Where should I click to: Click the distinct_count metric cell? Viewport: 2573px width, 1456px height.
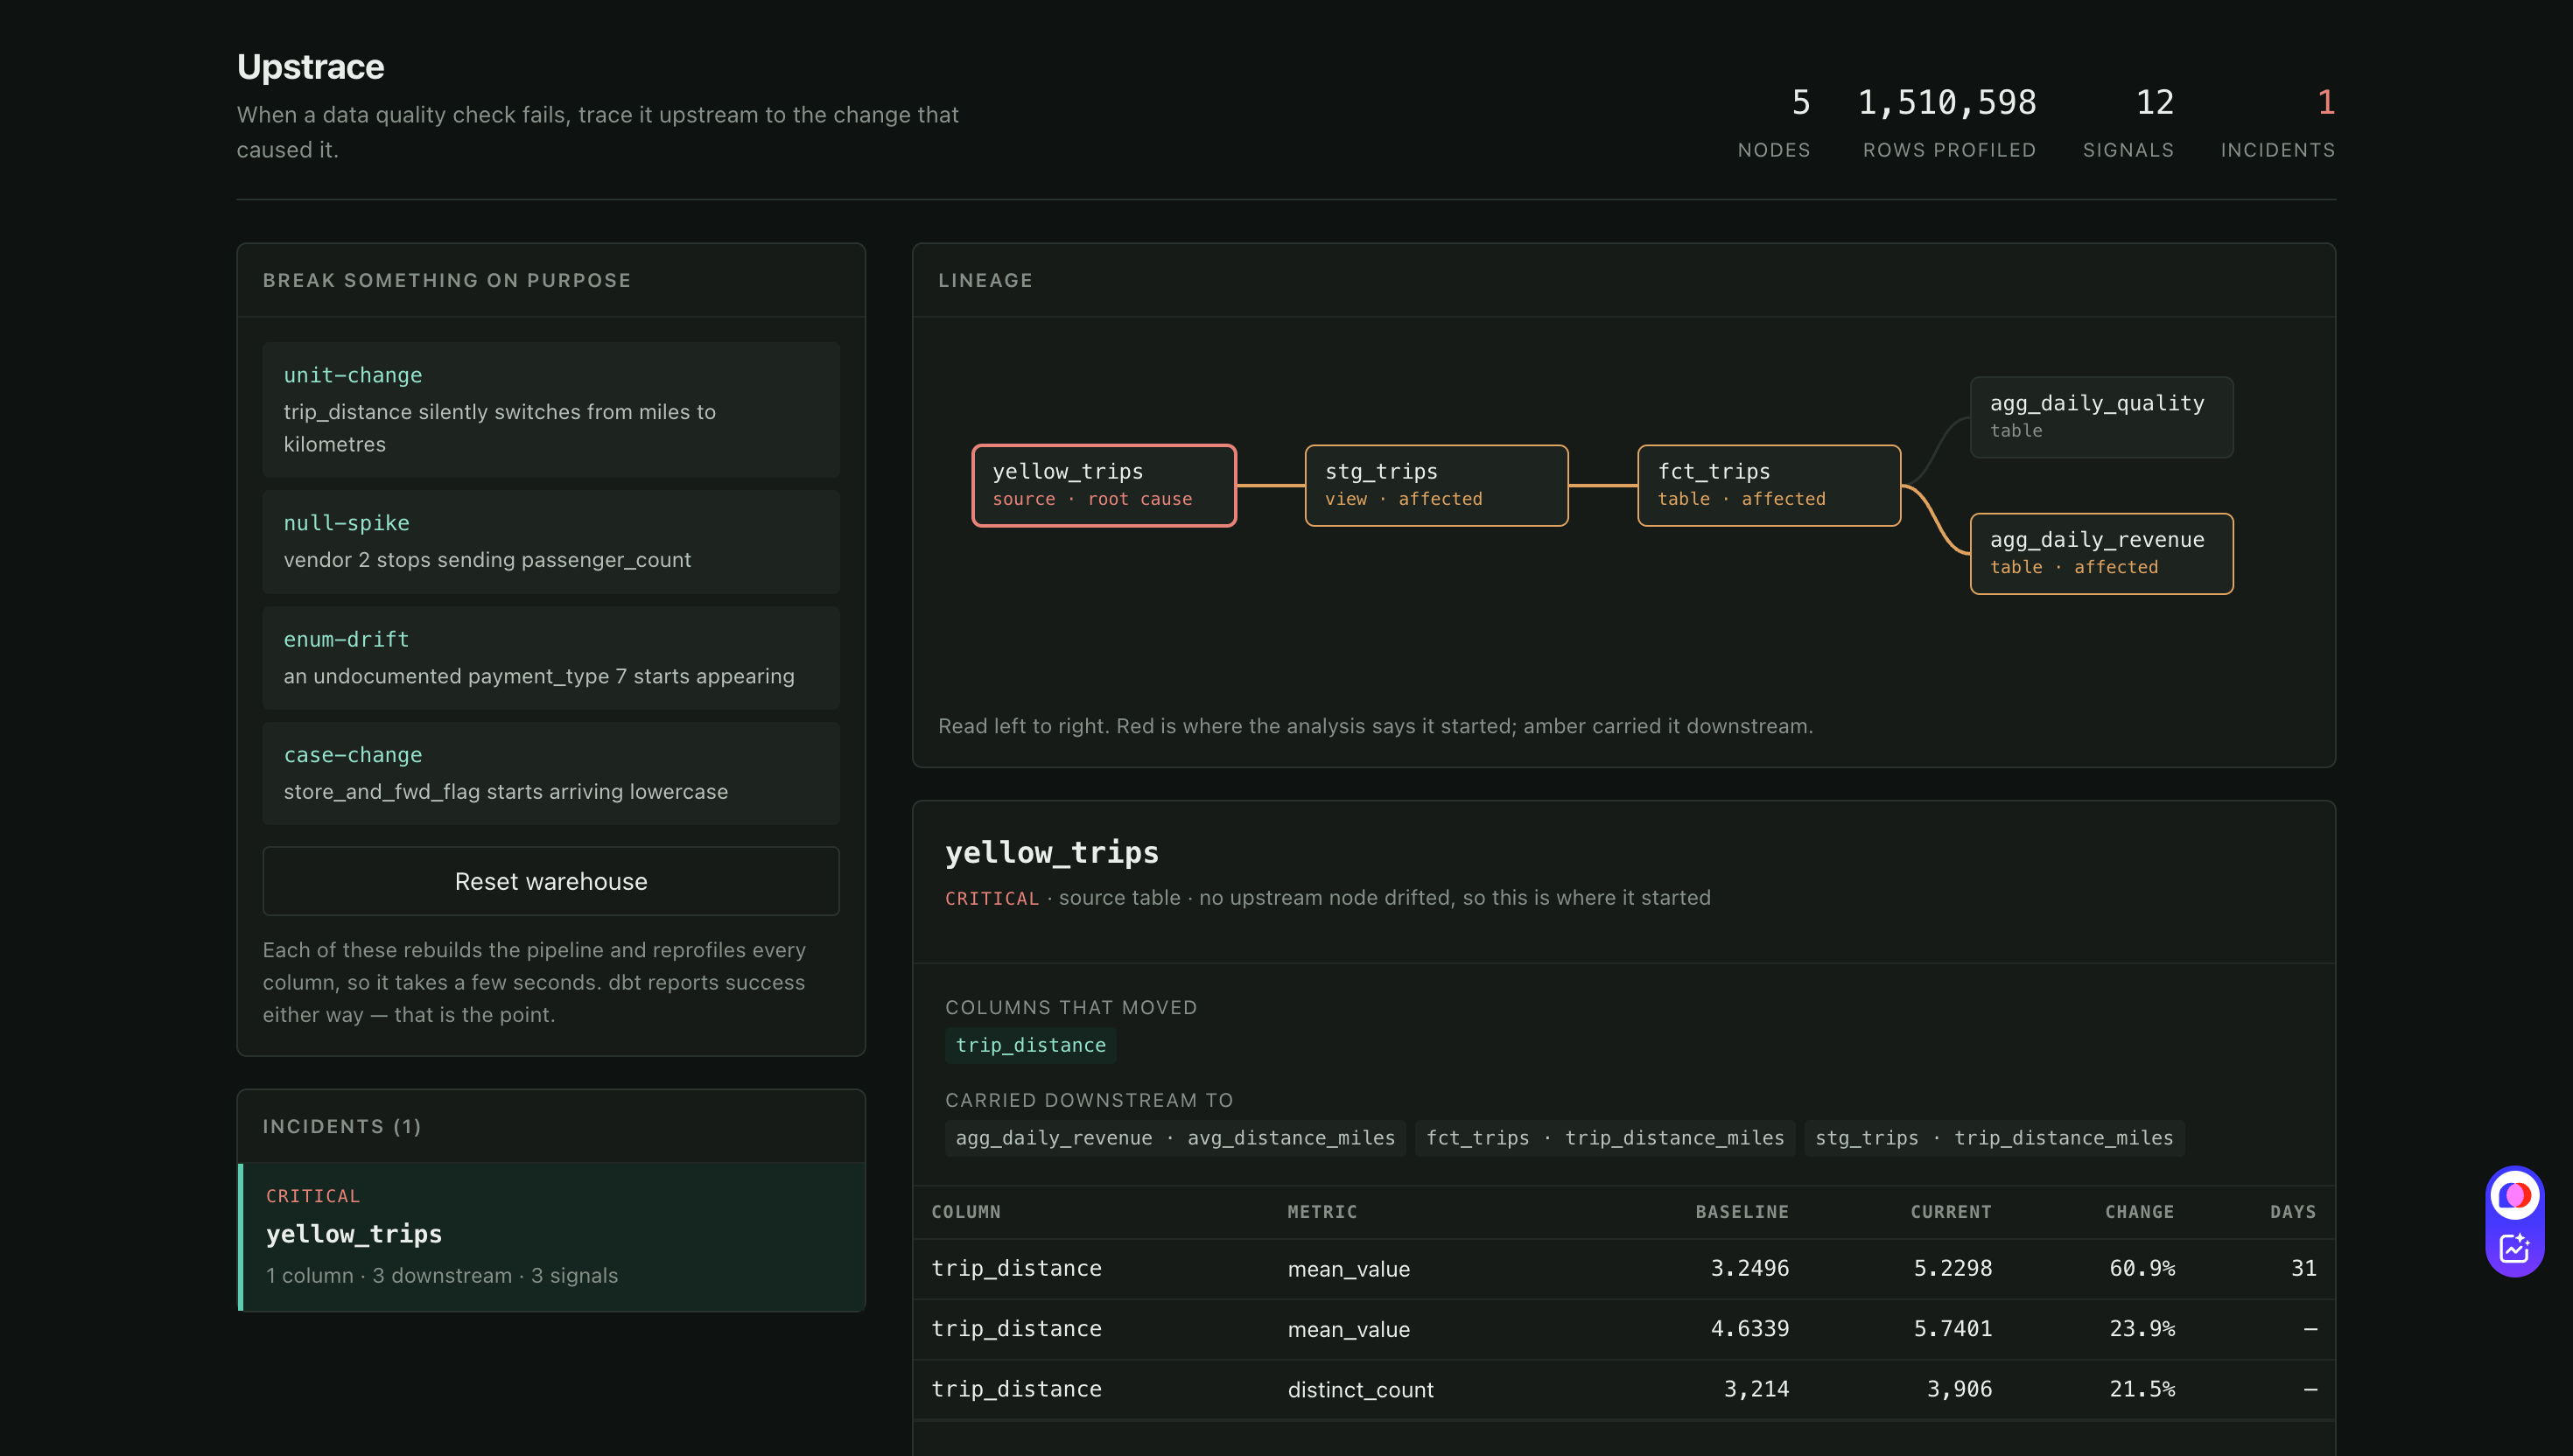[1361, 1389]
